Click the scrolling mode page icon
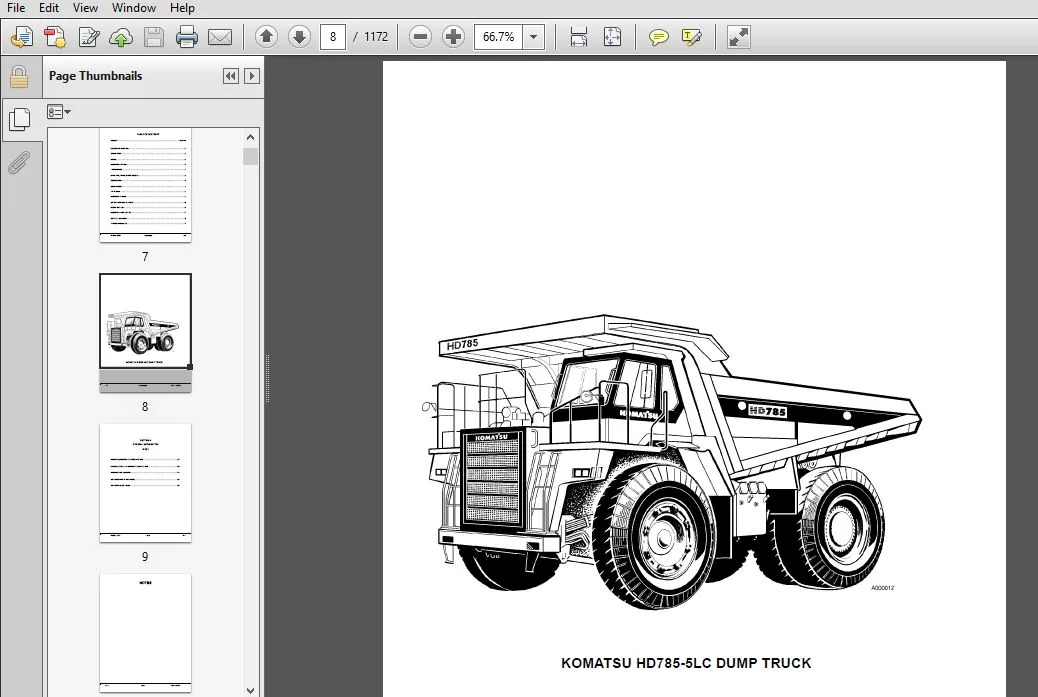This screenshot has width=1038, height=697. tap(579, 37)
